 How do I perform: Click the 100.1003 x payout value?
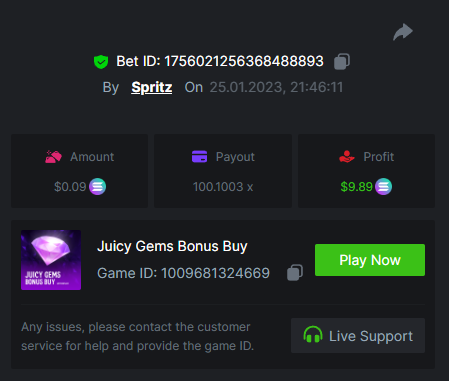(223, 187)
